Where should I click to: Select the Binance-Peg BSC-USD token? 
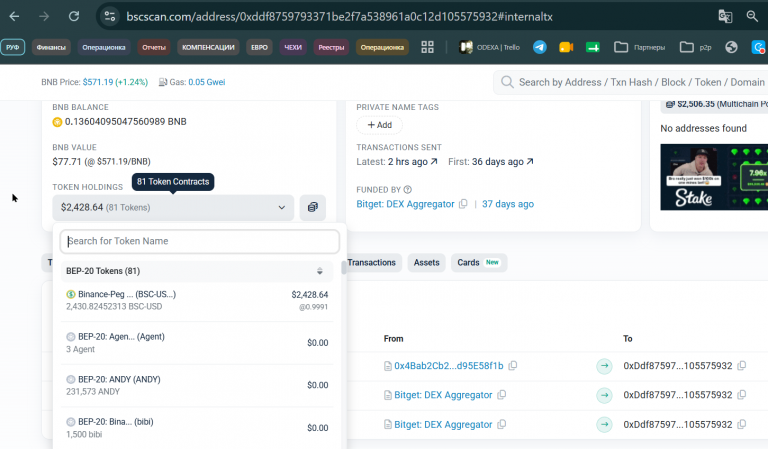click(x=197, y=300)
